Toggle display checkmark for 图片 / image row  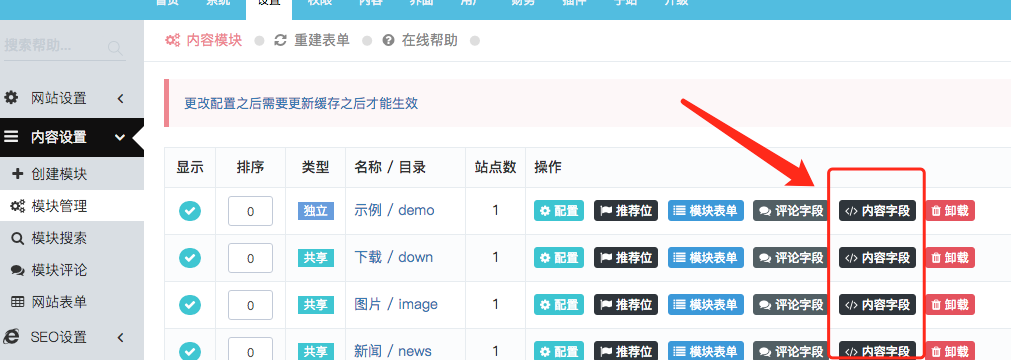click(190, 305)
